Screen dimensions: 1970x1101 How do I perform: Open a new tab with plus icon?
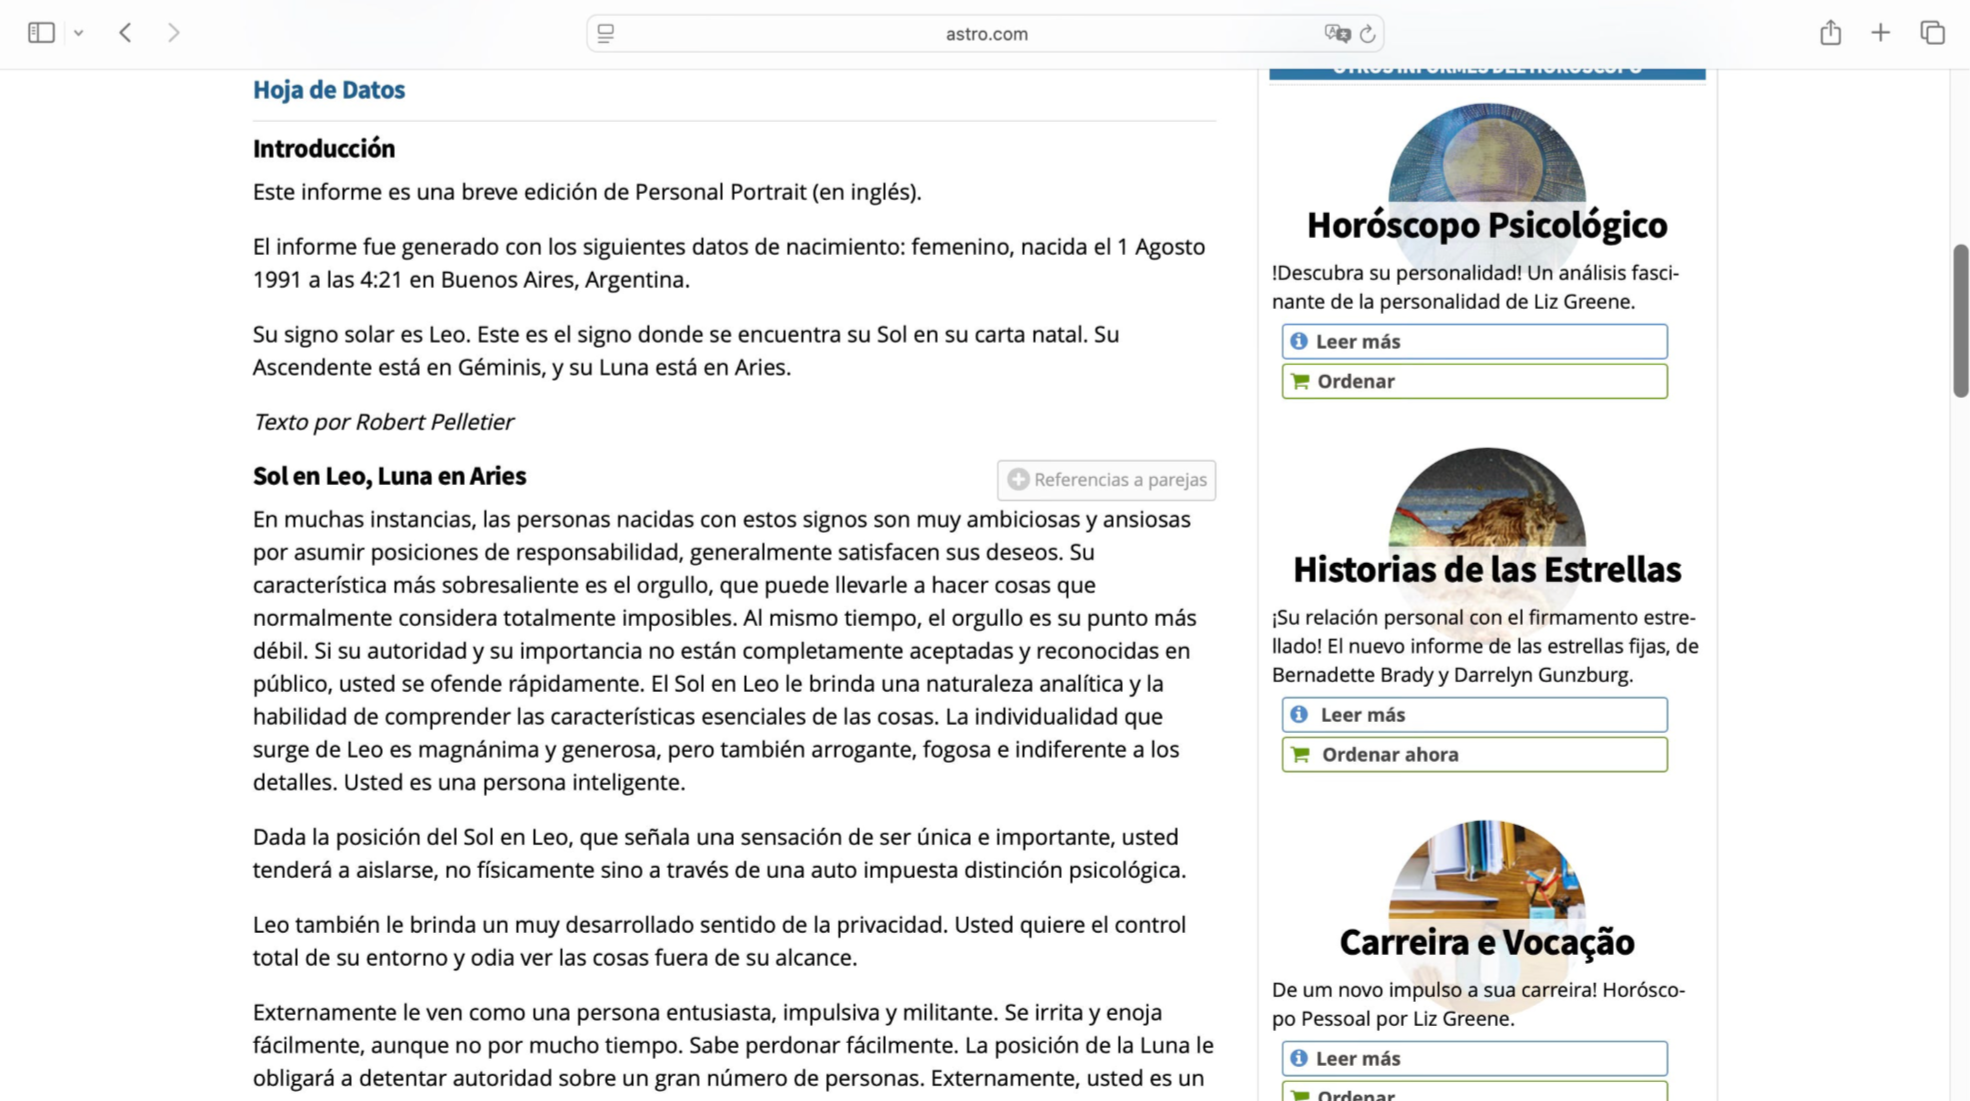click(1880, 33)
